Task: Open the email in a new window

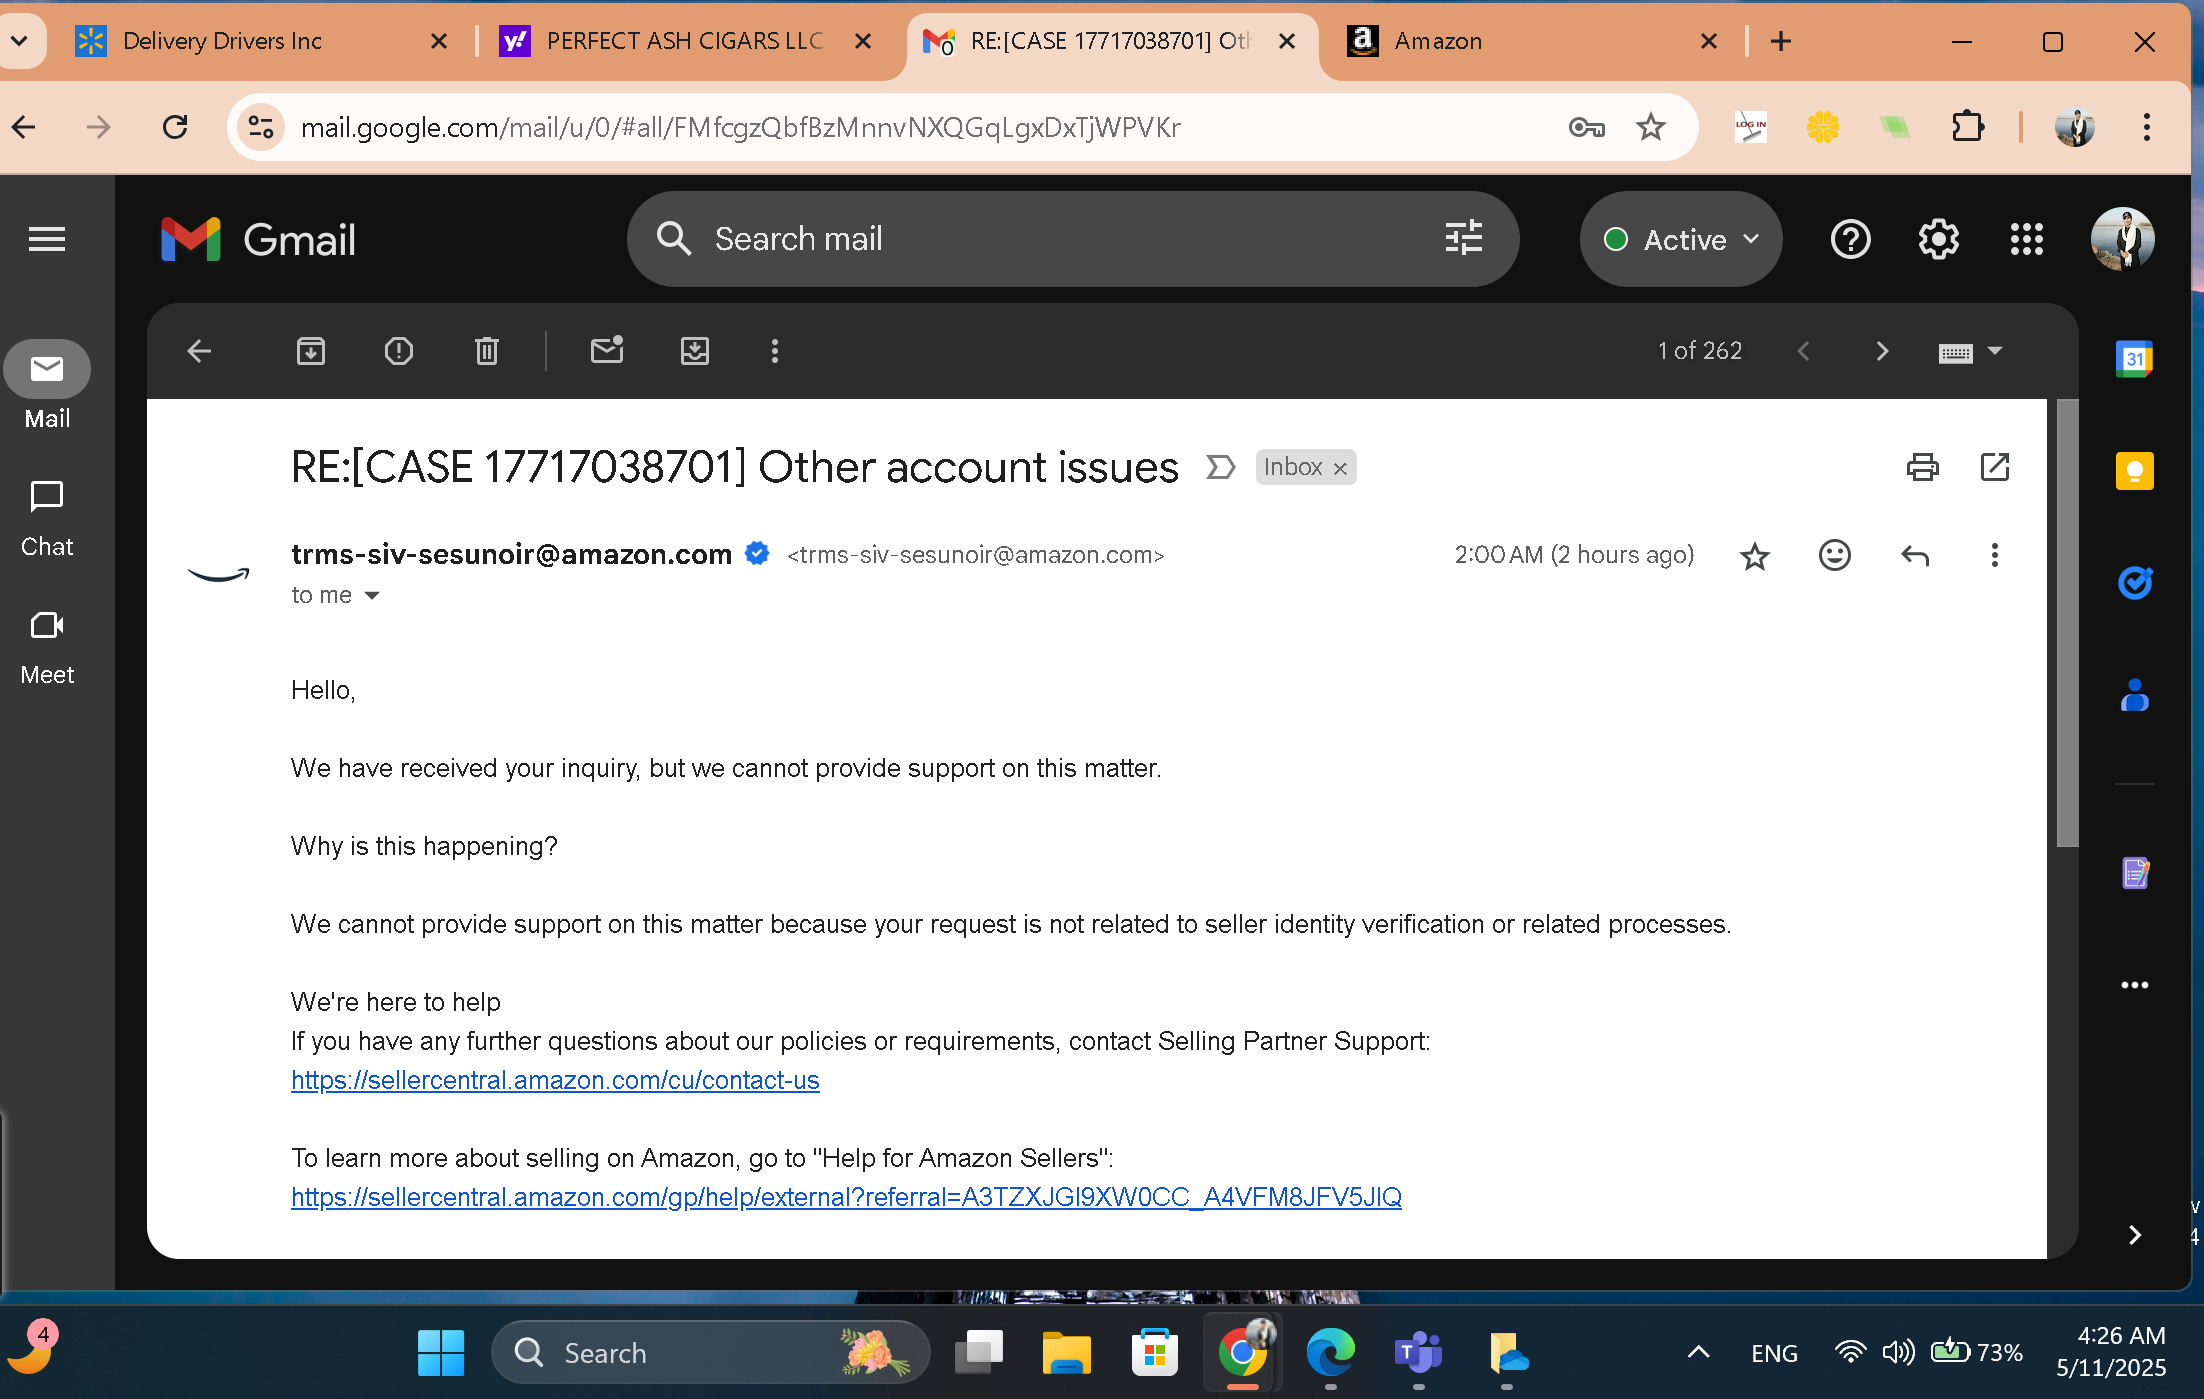Action: pyautogui.click(x=1995, y=467)
